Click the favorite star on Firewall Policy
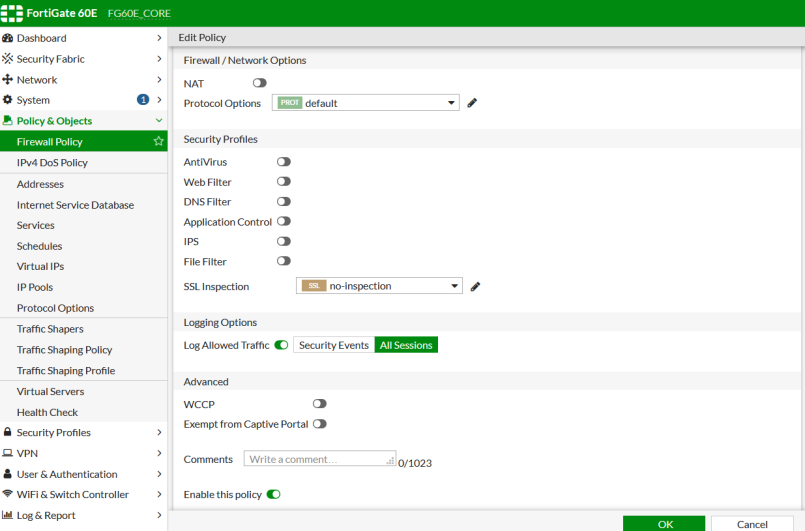This screenshot has width=805, height=531. 158,141
